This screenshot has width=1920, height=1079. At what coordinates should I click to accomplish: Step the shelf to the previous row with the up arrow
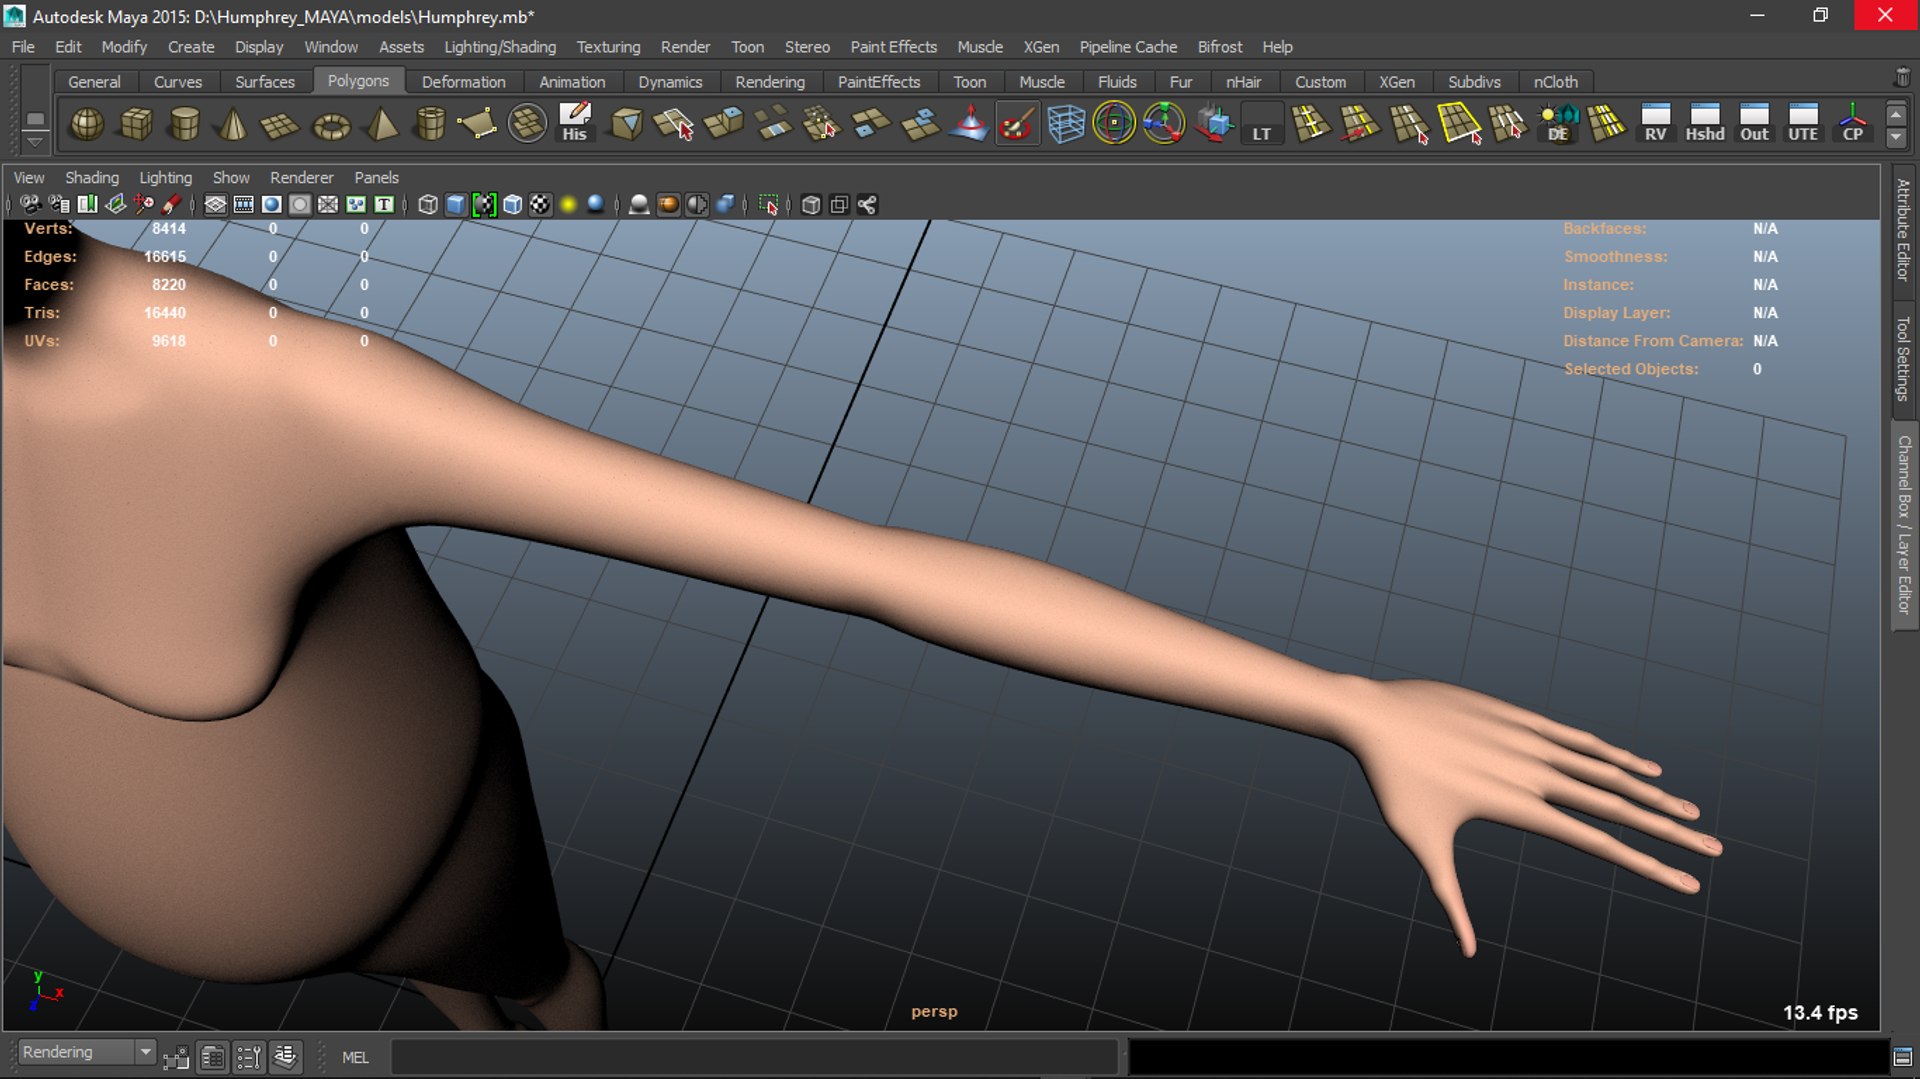(1896, 114)
